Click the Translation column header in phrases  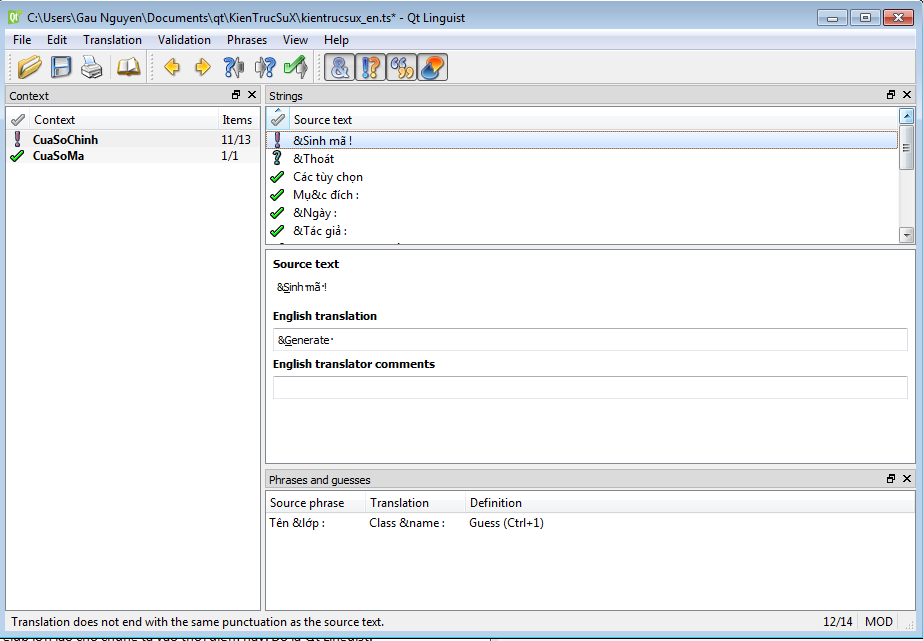click(416, 503)
